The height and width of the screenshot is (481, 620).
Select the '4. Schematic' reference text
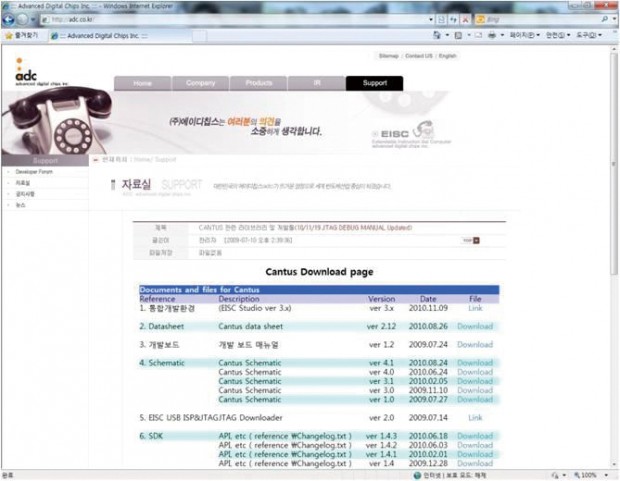point(162,363)
